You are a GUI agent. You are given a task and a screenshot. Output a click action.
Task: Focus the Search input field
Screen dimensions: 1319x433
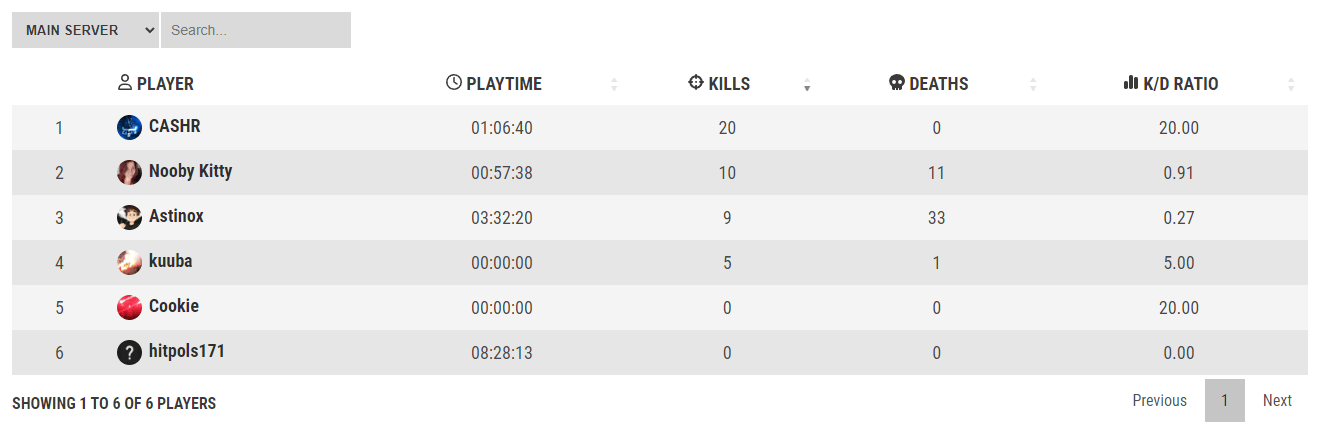point(256,30)
